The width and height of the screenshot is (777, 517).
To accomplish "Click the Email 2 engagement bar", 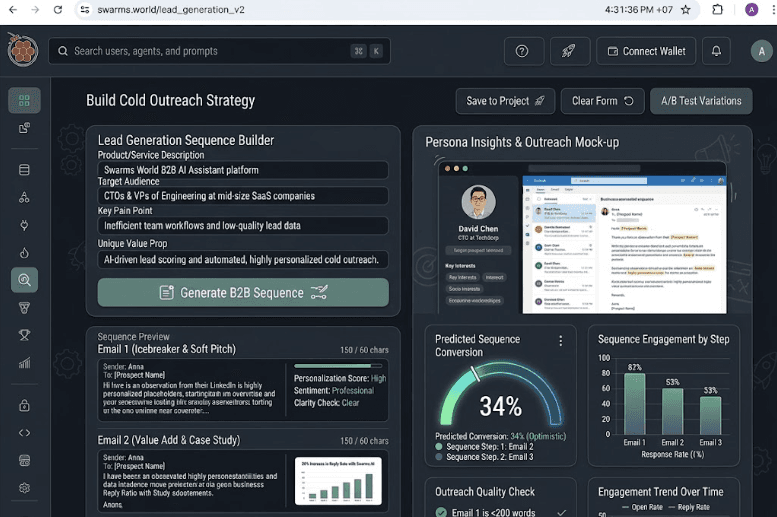I will [x=672, y=411].
